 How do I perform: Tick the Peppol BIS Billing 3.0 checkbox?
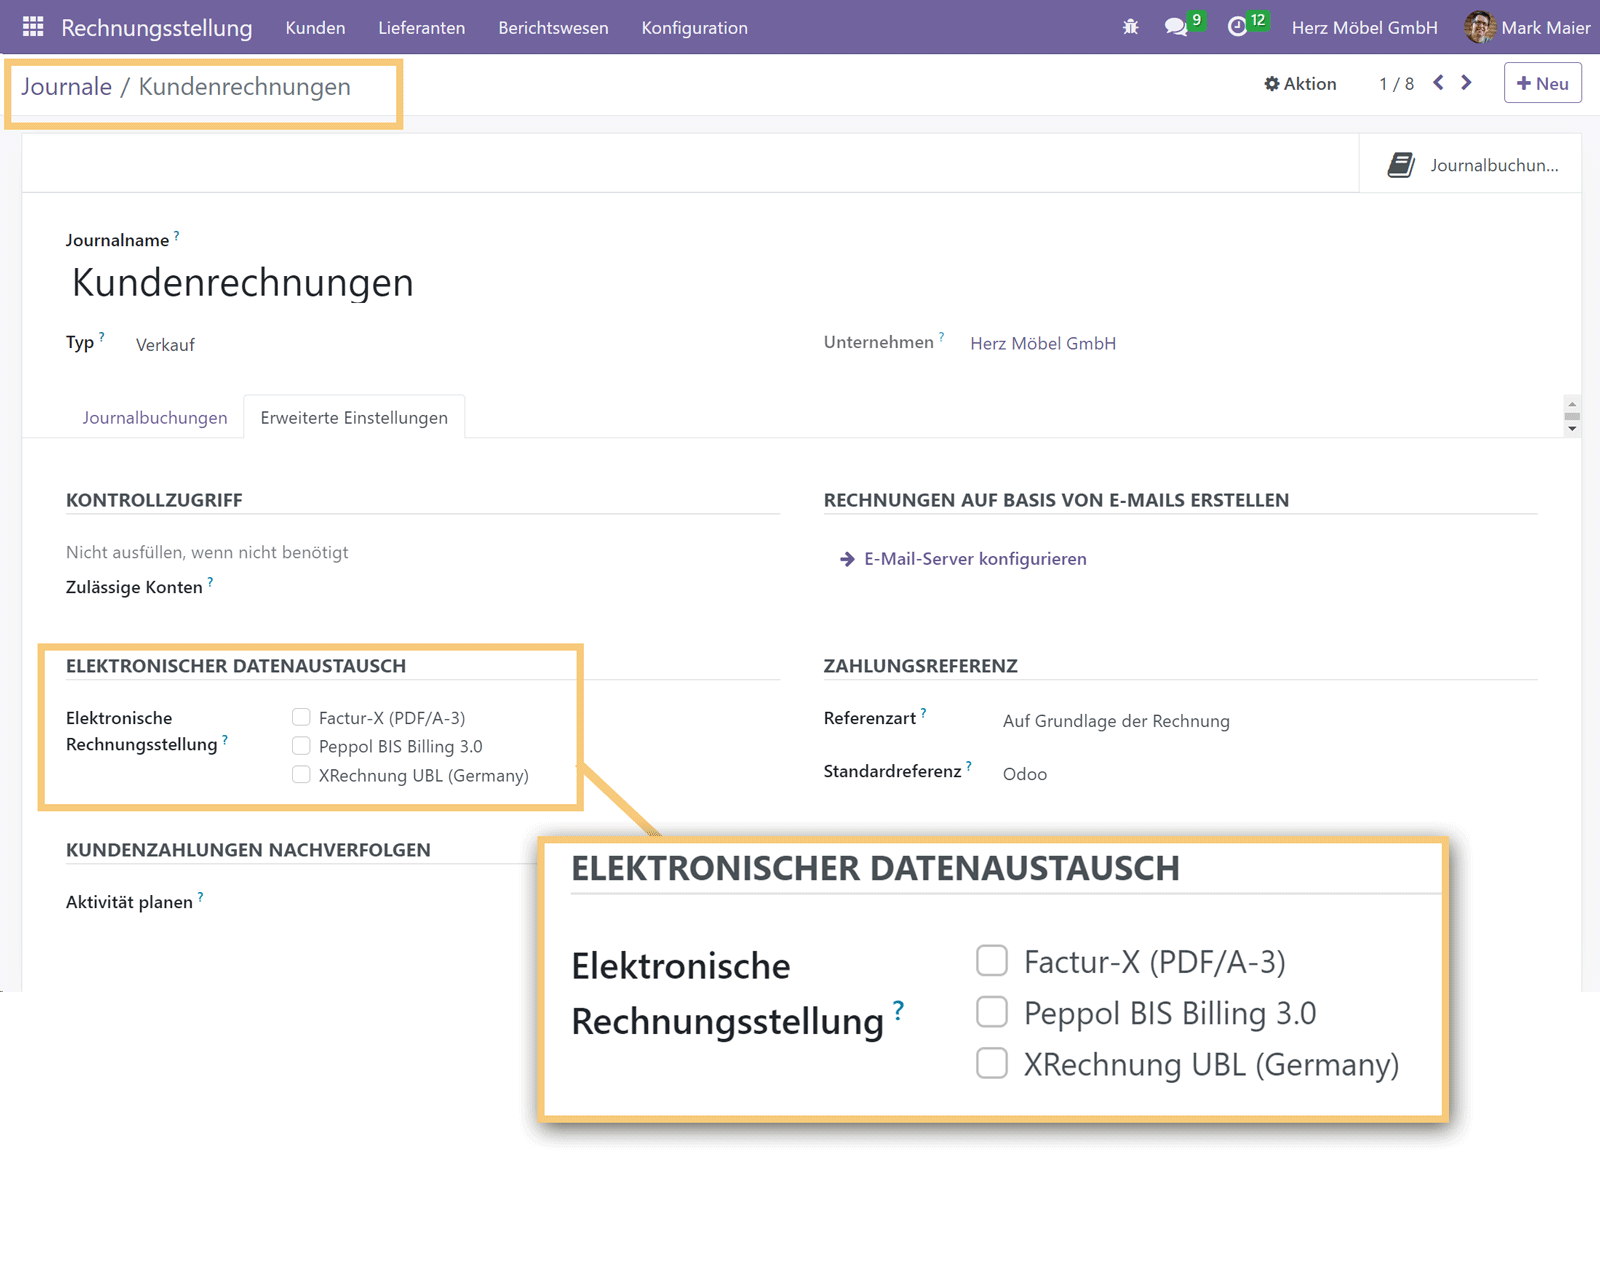[301, 746]
